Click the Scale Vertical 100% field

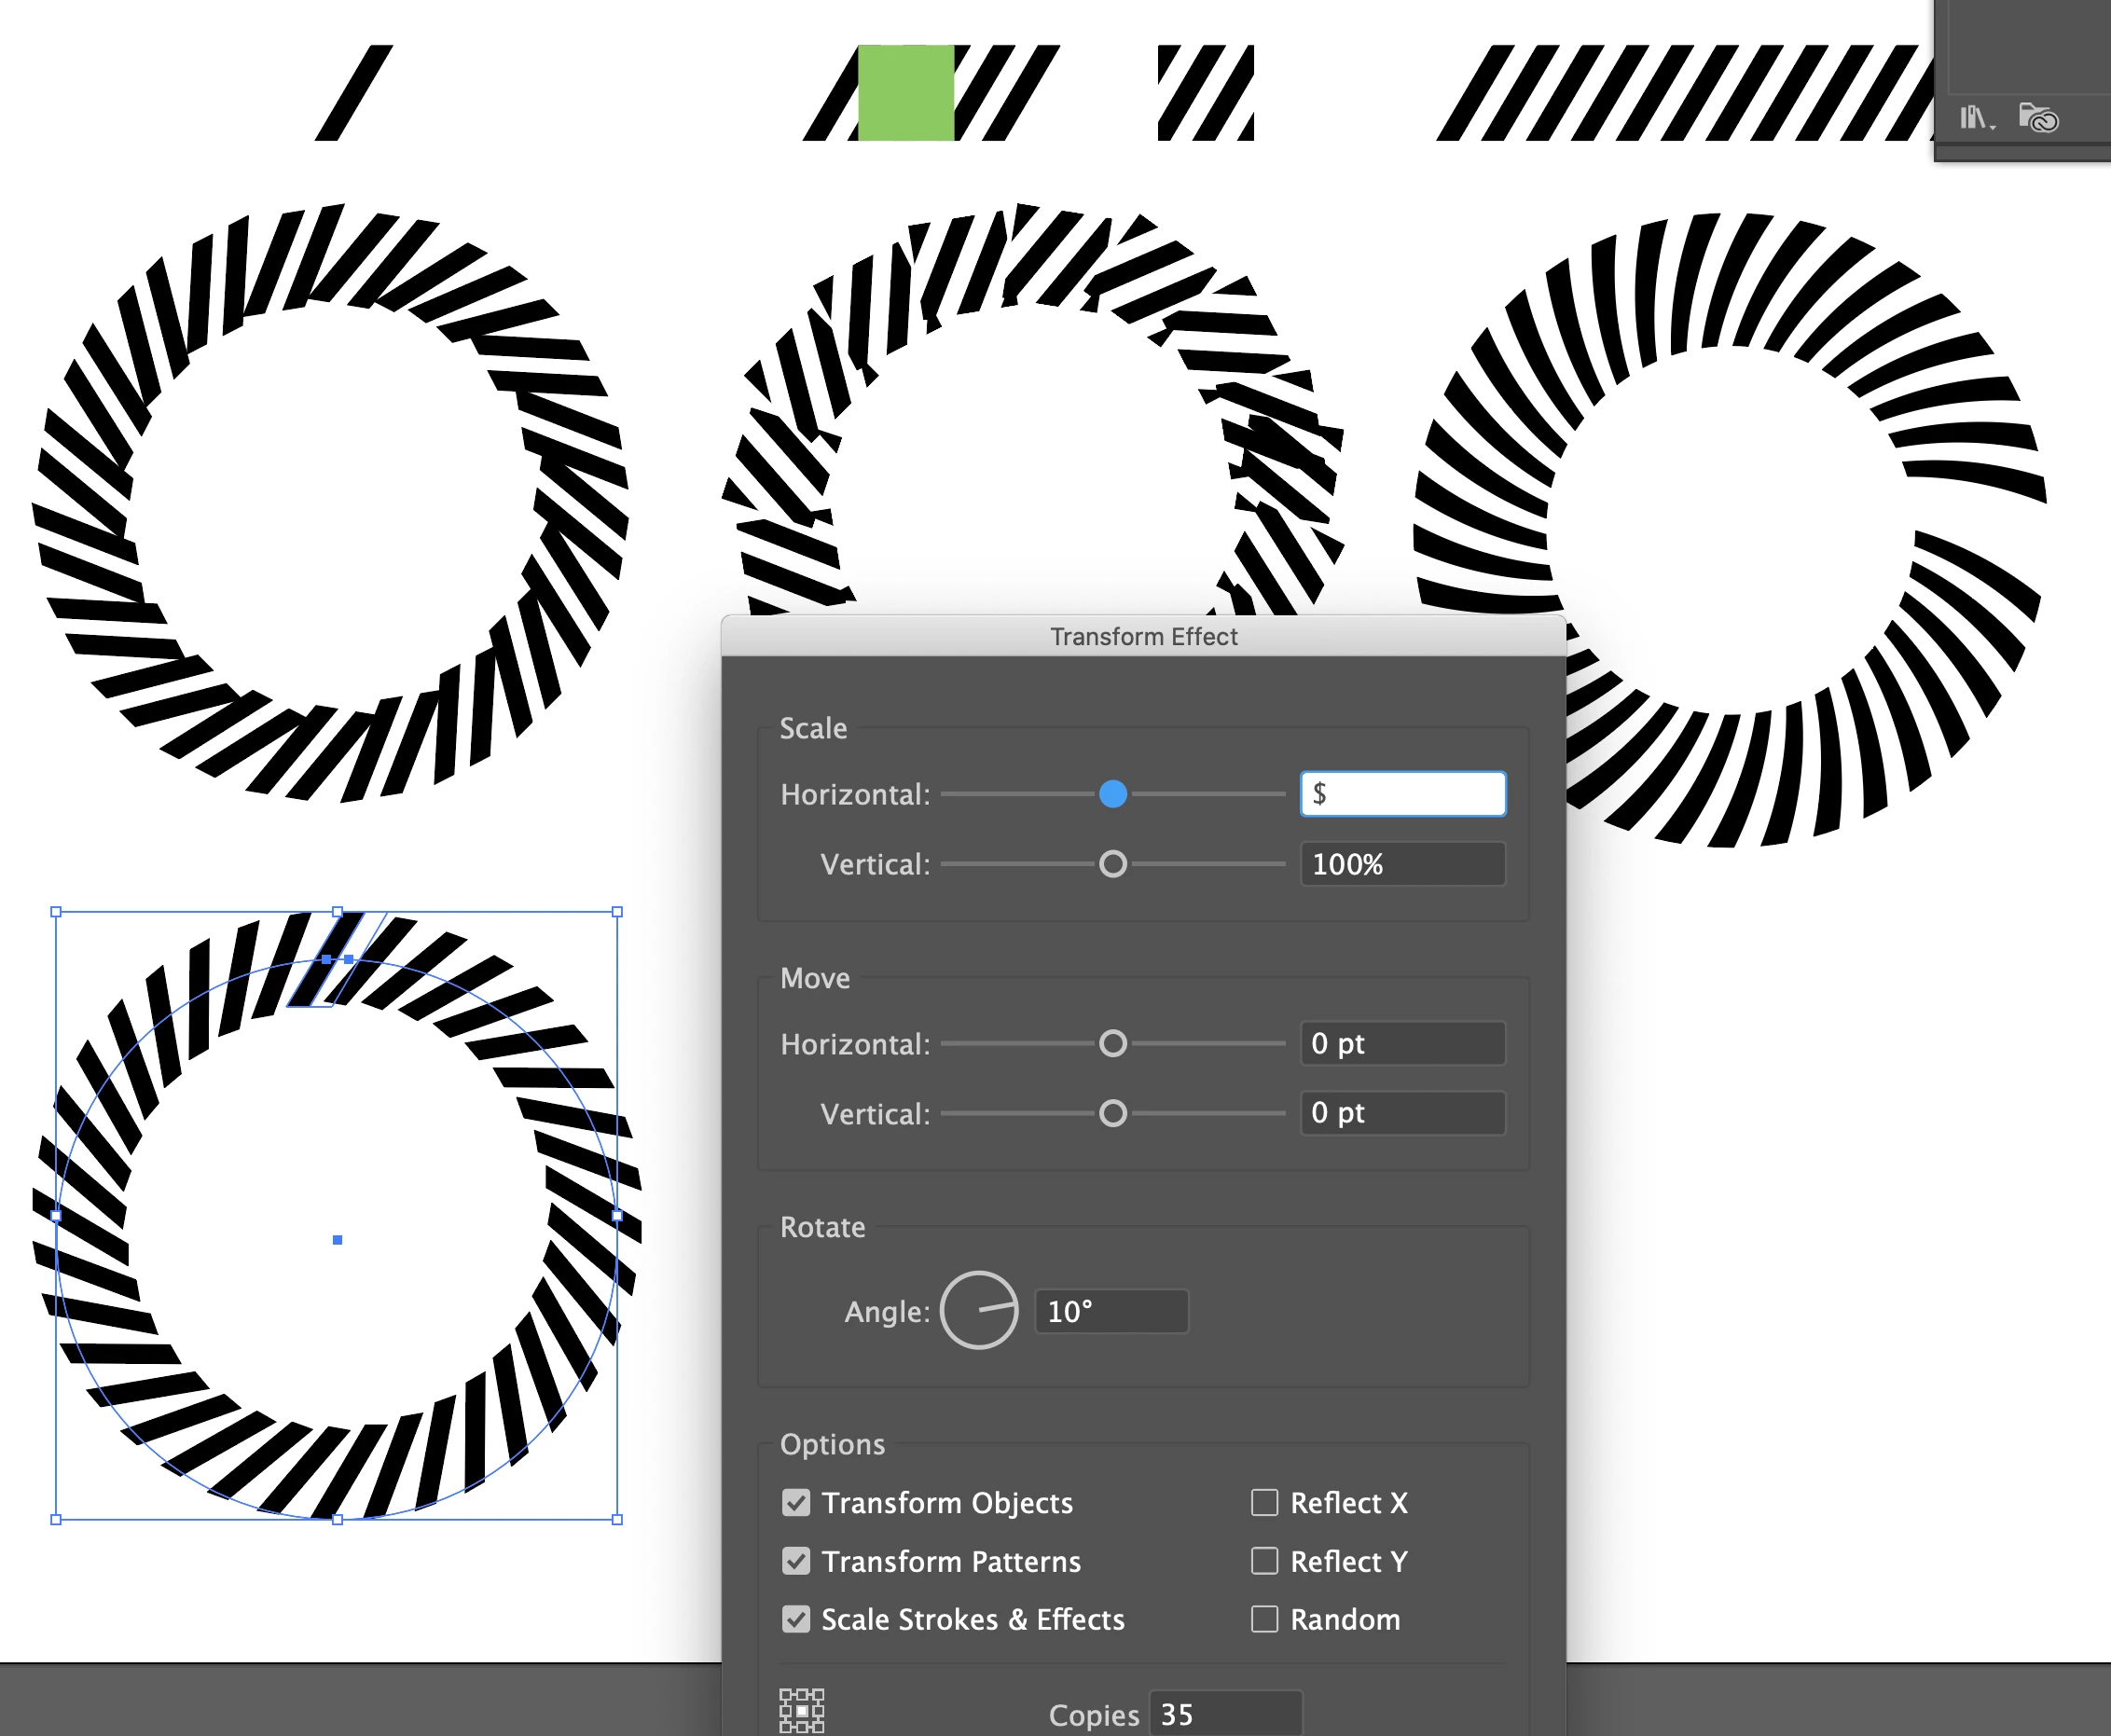click(1402, 864)
